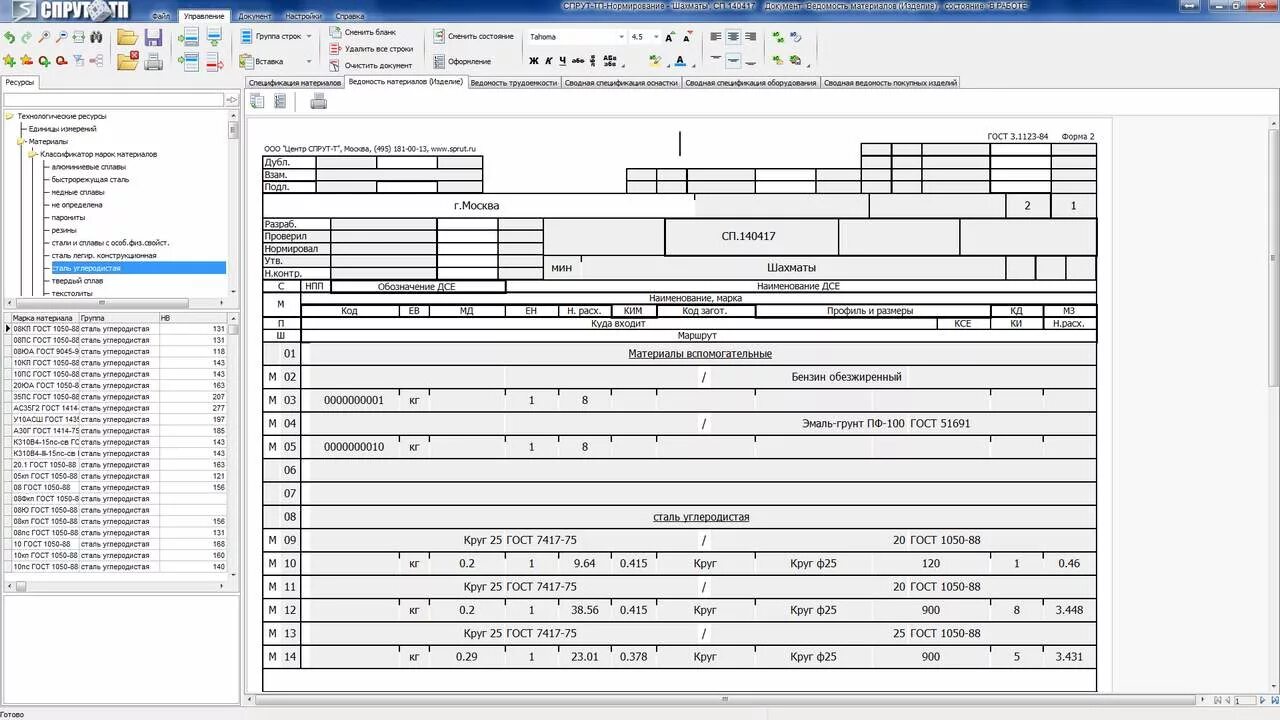Open the Файл menu
This screenshot has width=1280, height=720.
[x=160, y=16]
